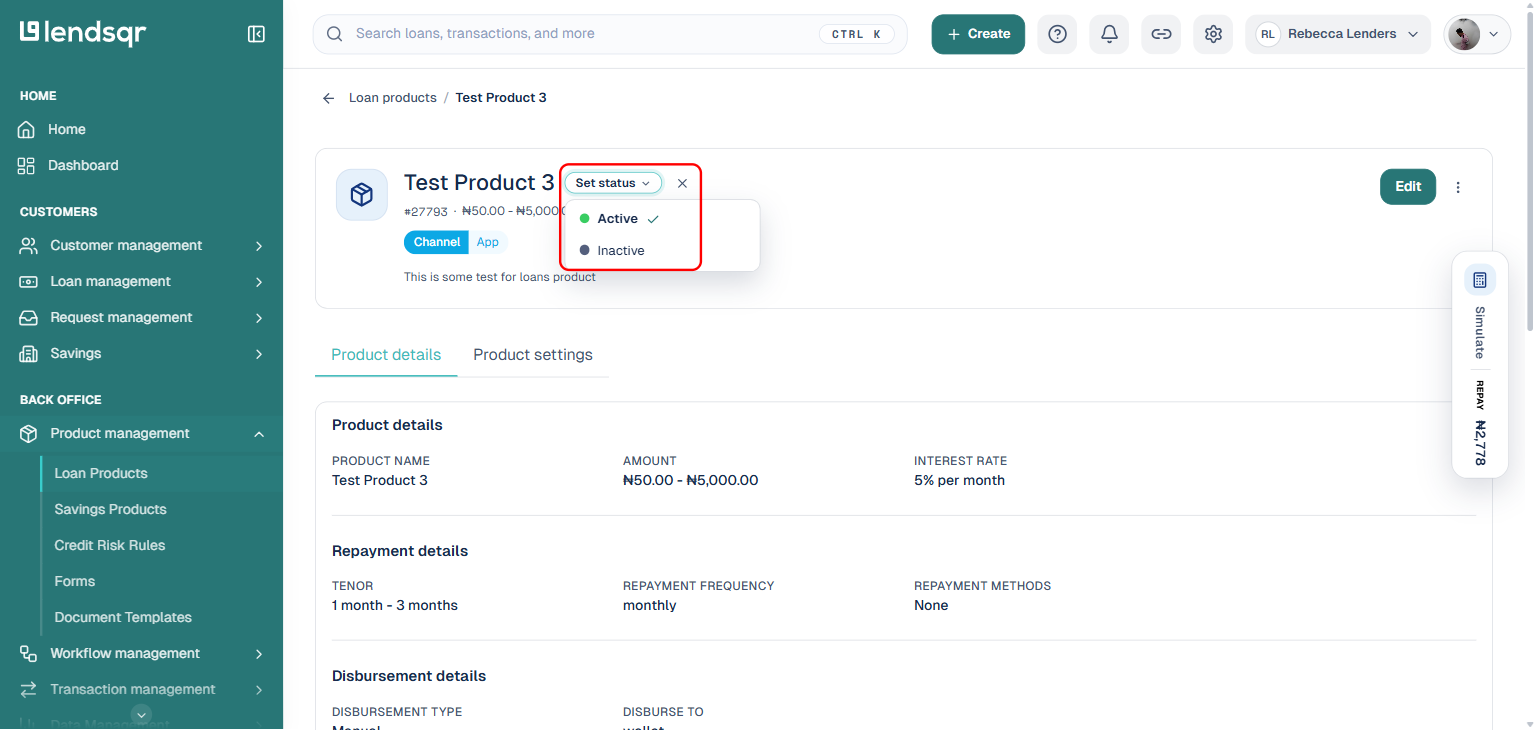
Task: Focus the search loans and transactions field
Action: 610,34
